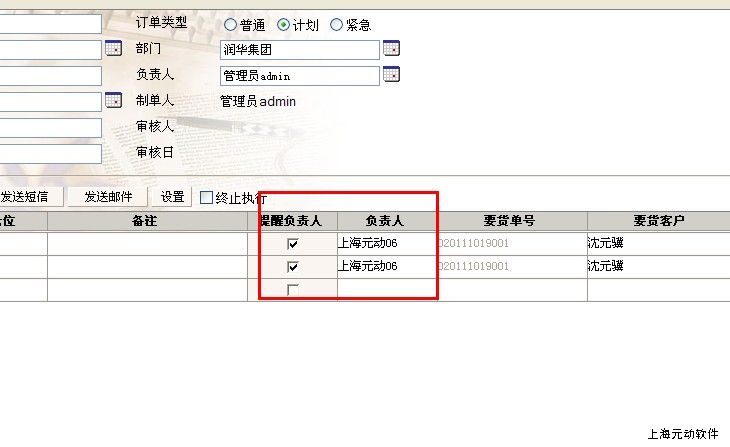
Task: Click the picker icon left of the 部门 label
Action: (x=113, y=48)
